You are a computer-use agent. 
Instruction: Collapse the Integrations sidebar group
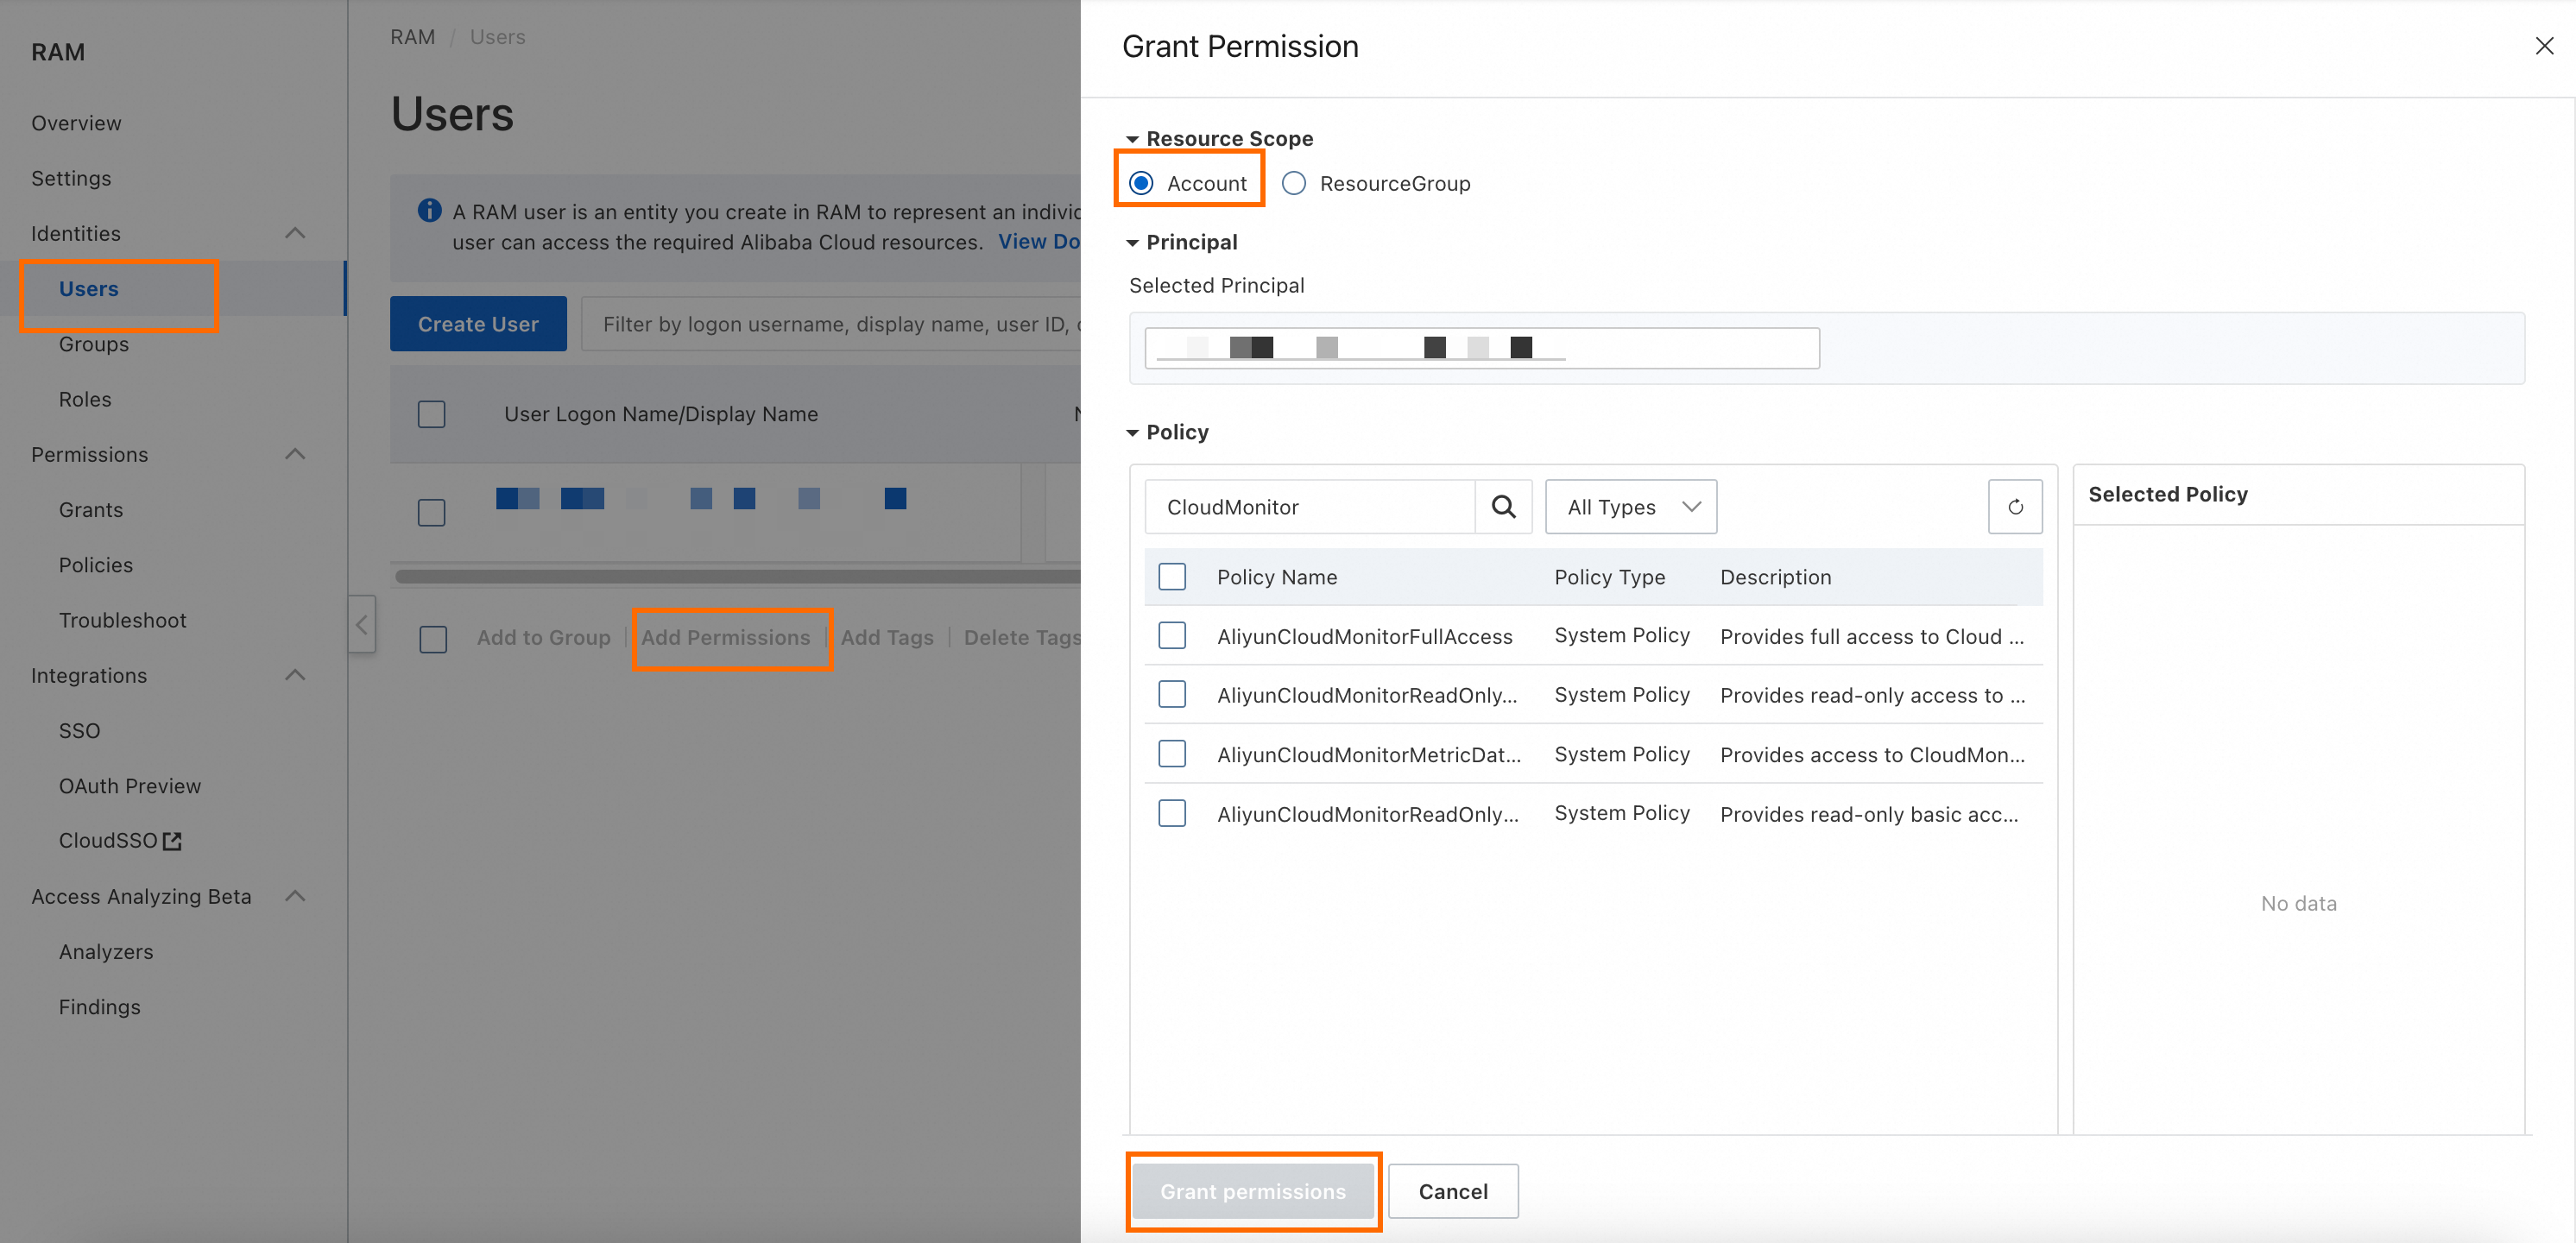(295, 675)
